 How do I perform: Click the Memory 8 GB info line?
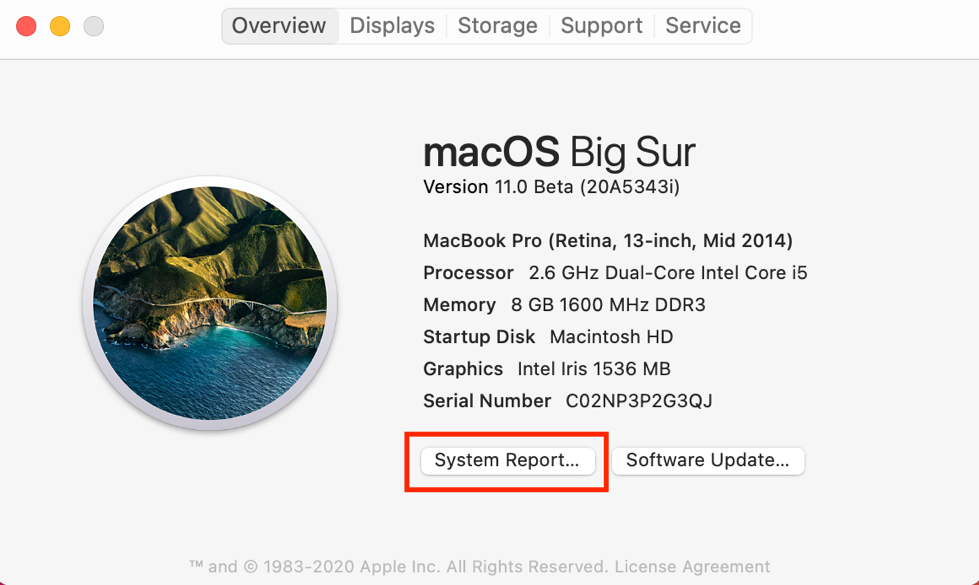pyautogui.click(x=564, y=305)
